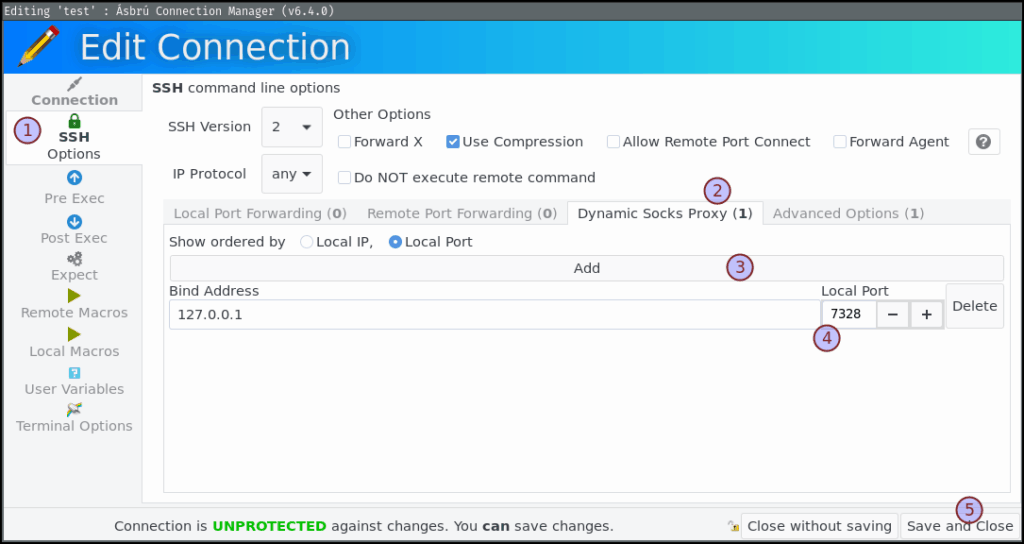
Task: Open the Pre Exec section
Action: (74, 188)
